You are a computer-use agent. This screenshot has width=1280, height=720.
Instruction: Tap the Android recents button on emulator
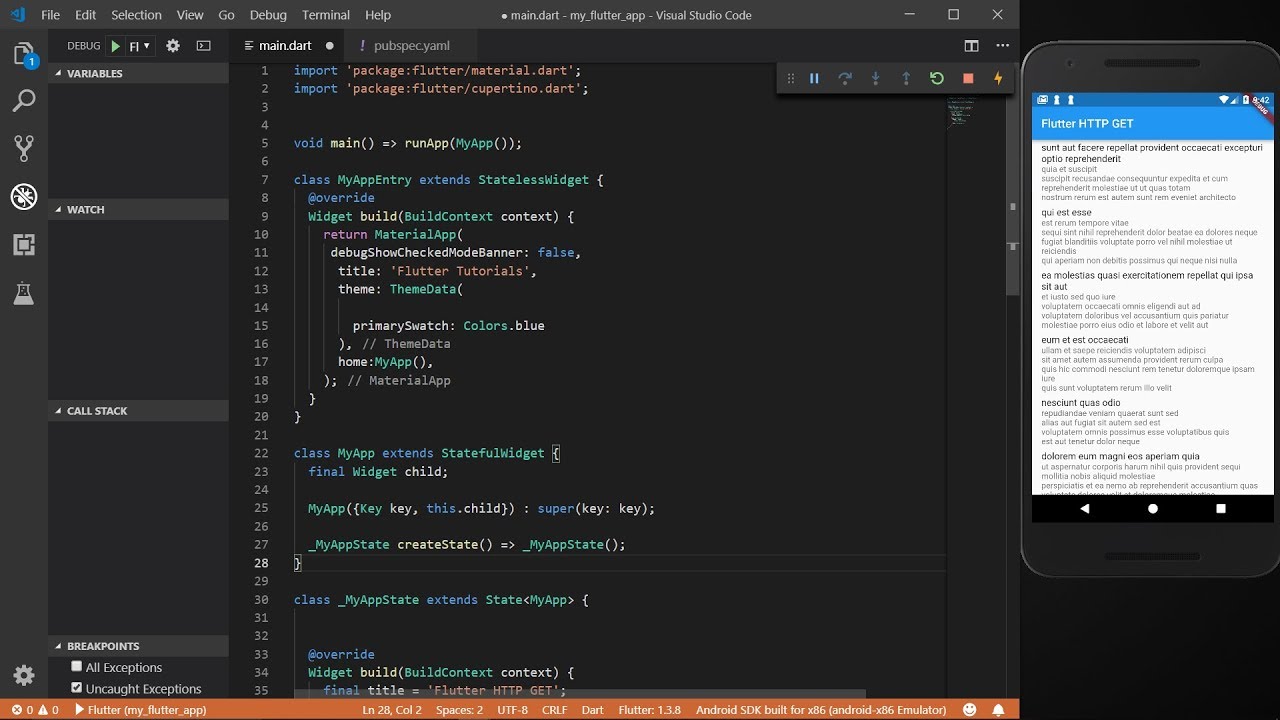[x=1220, y=509]
